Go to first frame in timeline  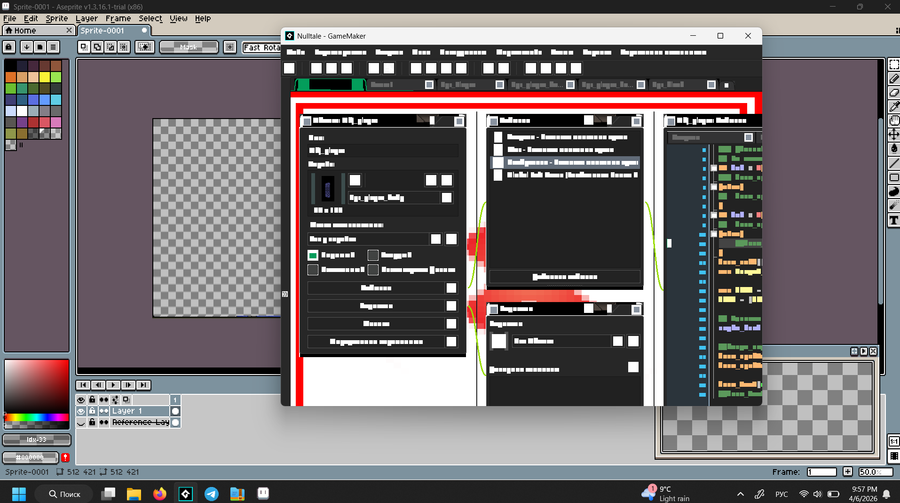pos(83,385)
